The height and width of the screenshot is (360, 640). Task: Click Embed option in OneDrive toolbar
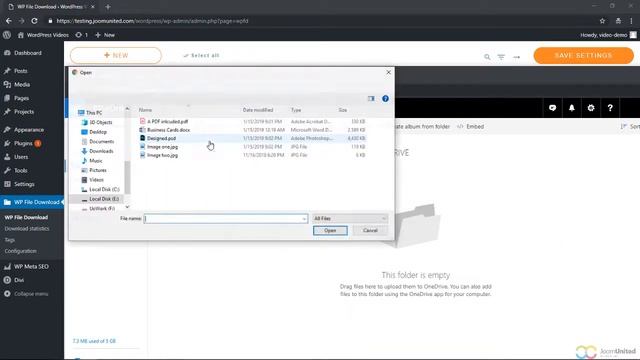[x=471, y=127]
